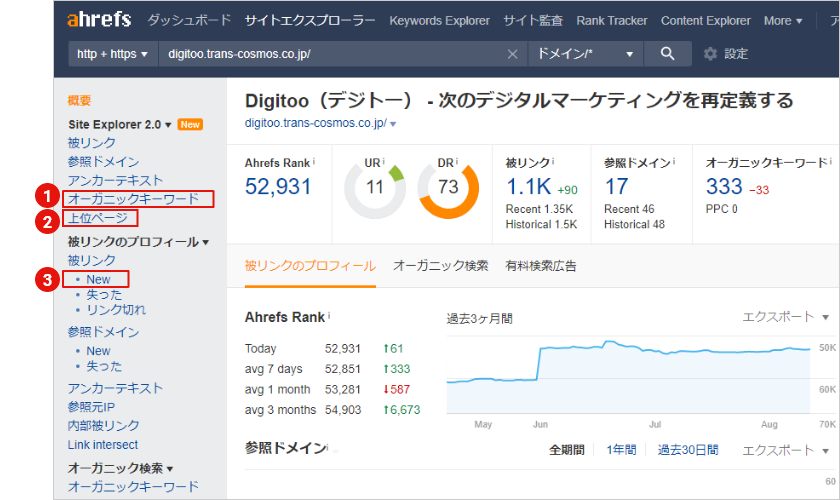
Task: Open 概要 in the sidebar
Action: click(x=79, y=100)
